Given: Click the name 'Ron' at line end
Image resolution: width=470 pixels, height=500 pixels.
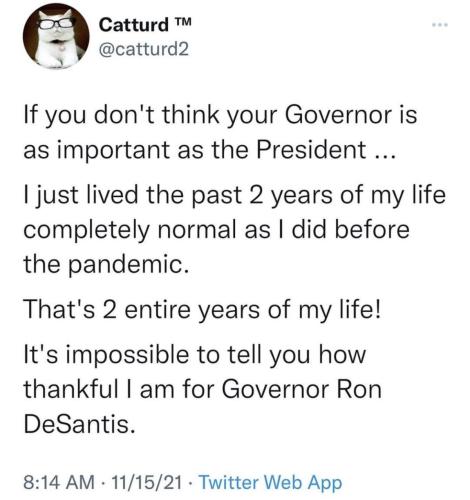Looking at the screenshot, I should point(359,390).
